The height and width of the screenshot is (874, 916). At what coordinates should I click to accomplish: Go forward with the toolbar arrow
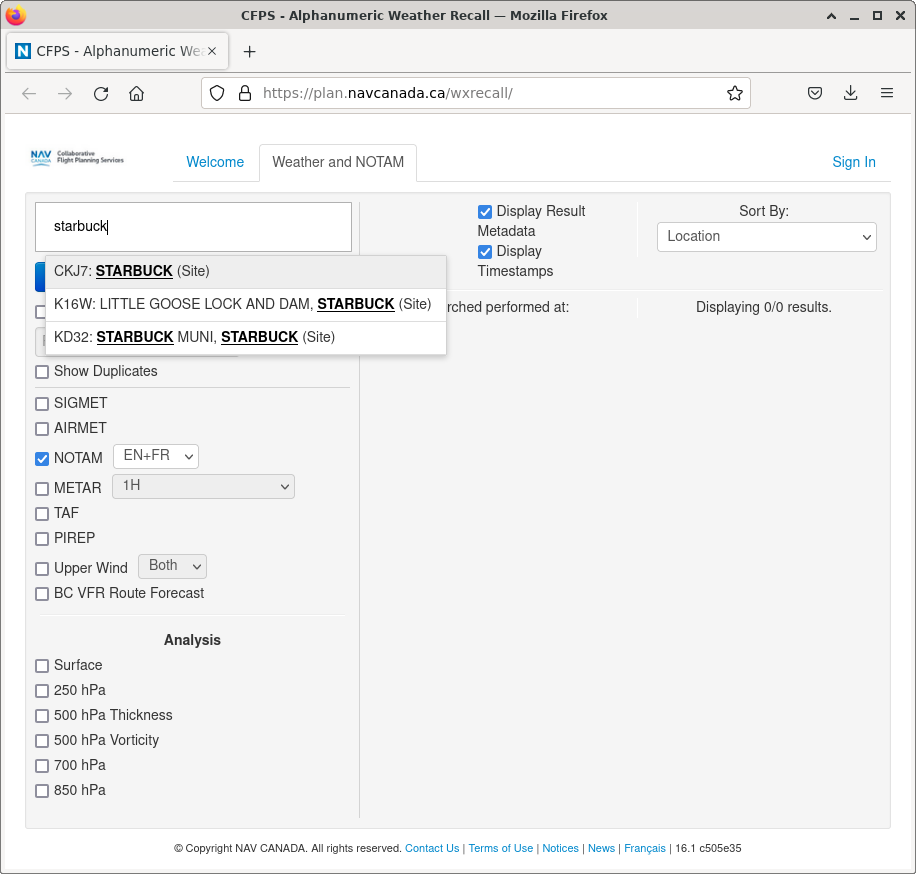[65, 93]
